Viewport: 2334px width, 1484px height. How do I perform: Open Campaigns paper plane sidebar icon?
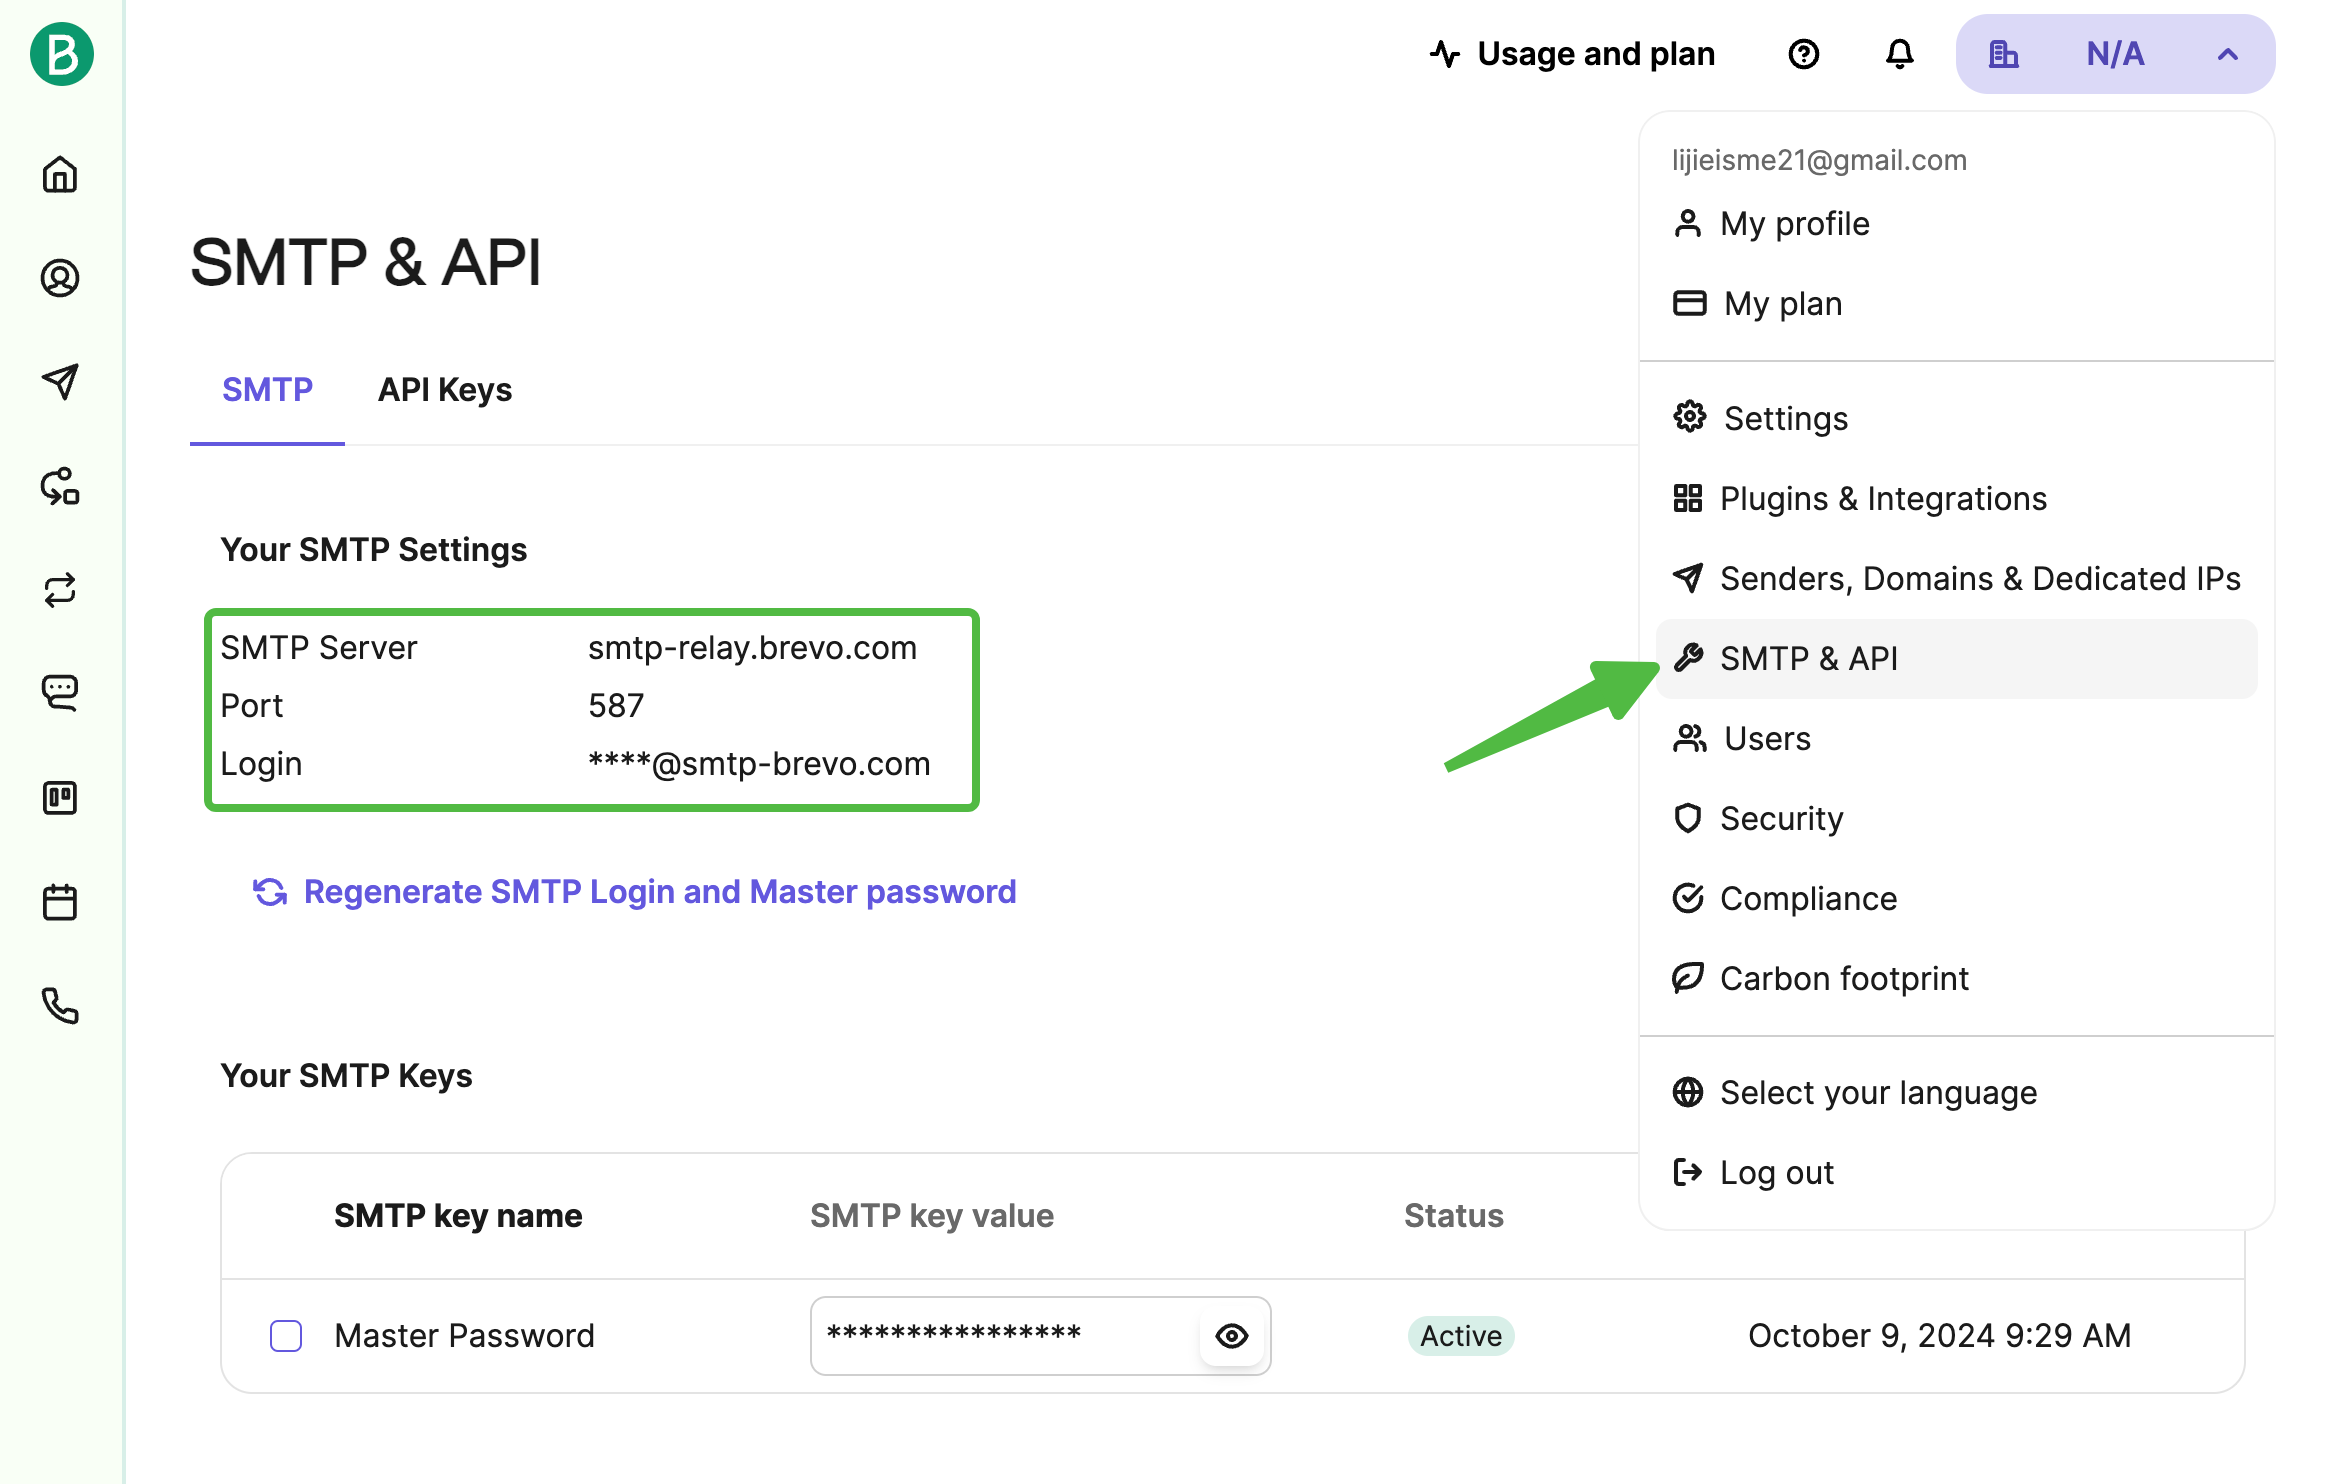(x=60, y=381)
